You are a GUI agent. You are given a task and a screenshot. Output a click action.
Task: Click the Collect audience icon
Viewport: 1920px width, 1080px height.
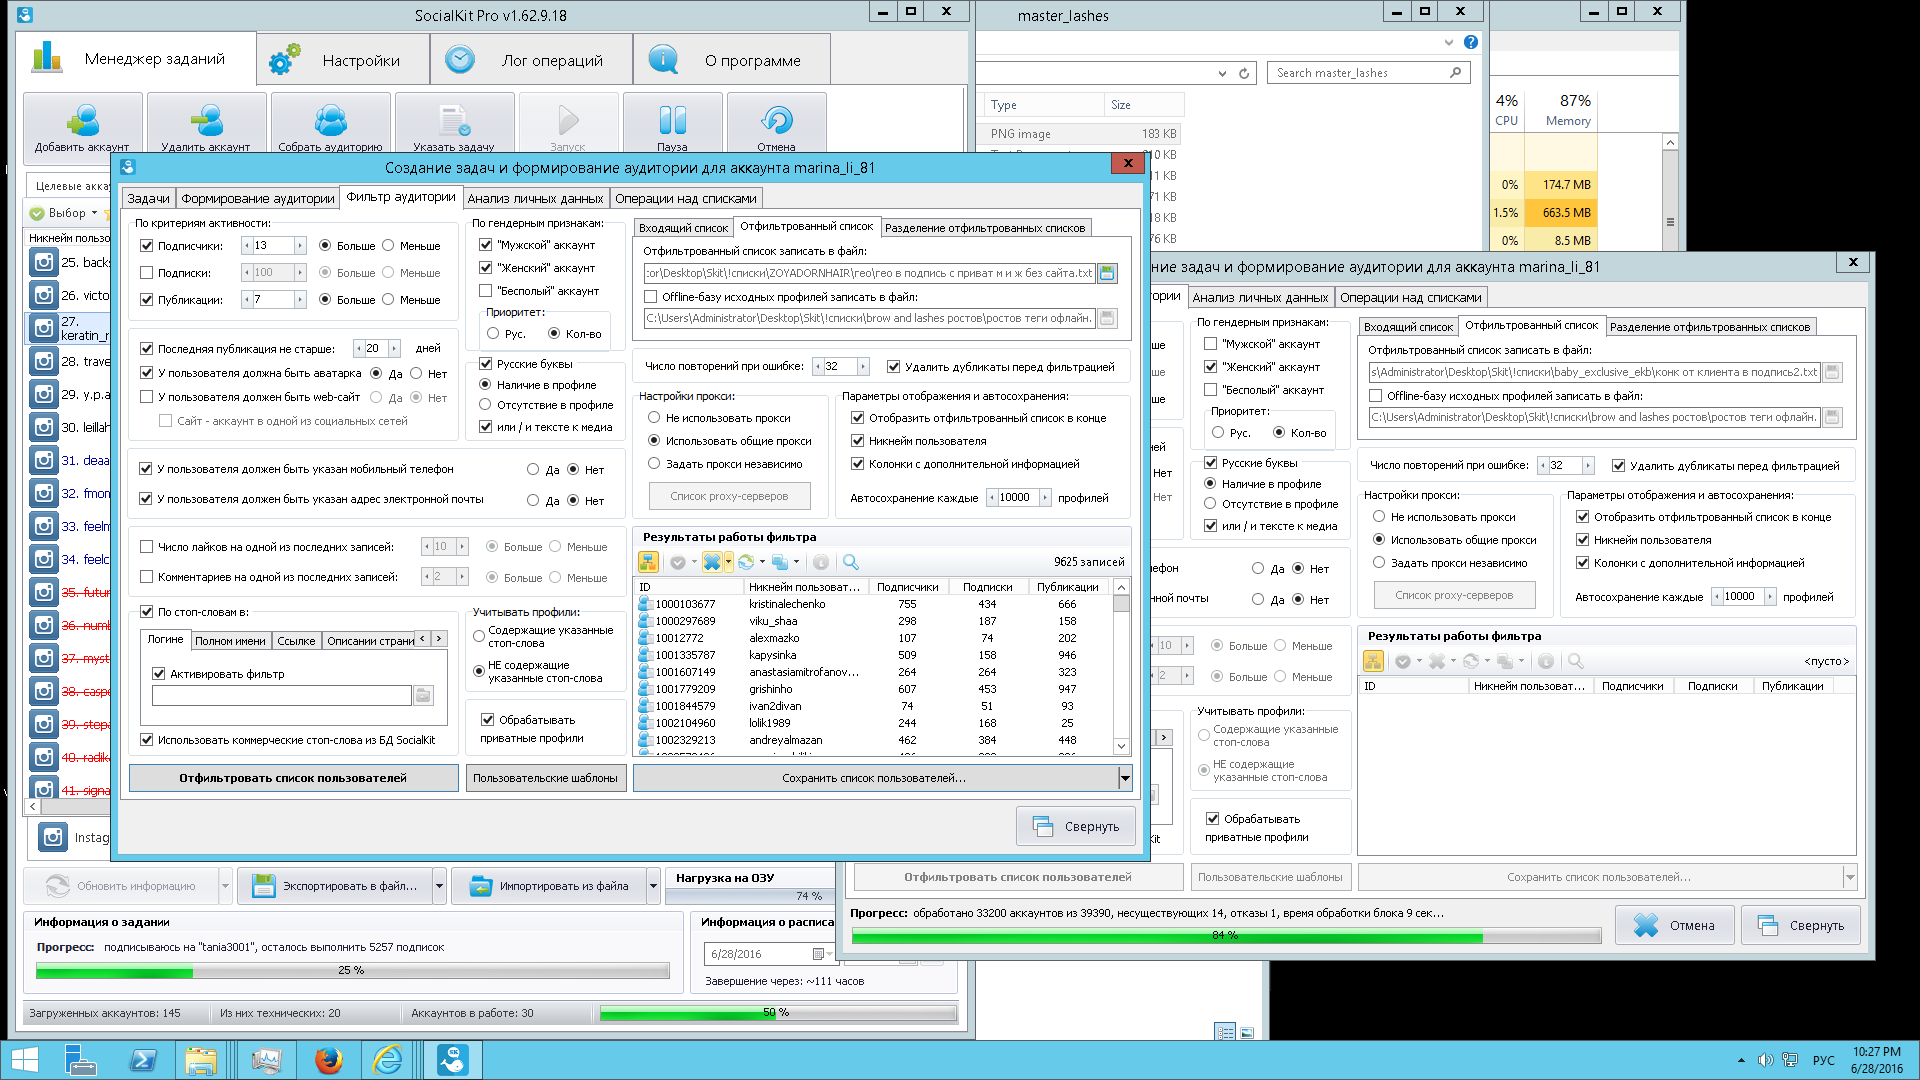point(330,120)
